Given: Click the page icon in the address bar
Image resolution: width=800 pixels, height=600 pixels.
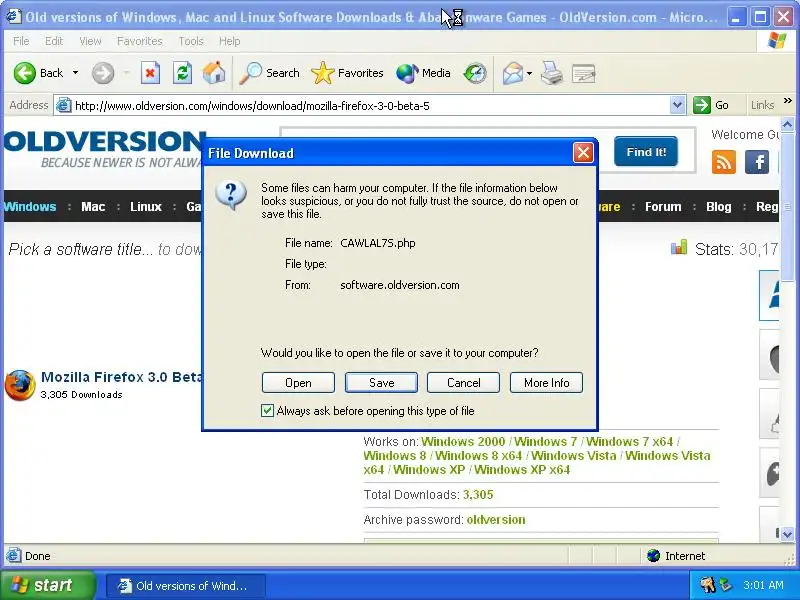Looking at the screenshot, I should tap(63, 106).
